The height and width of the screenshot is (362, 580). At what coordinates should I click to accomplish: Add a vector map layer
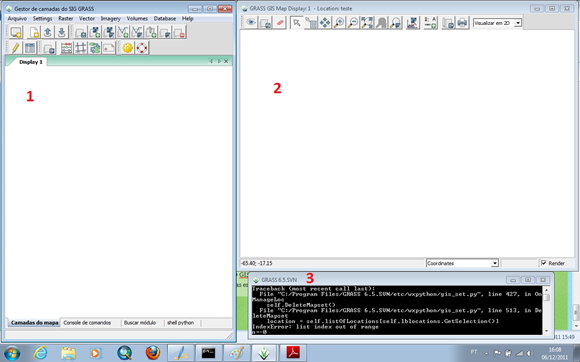tap(123, 32)
